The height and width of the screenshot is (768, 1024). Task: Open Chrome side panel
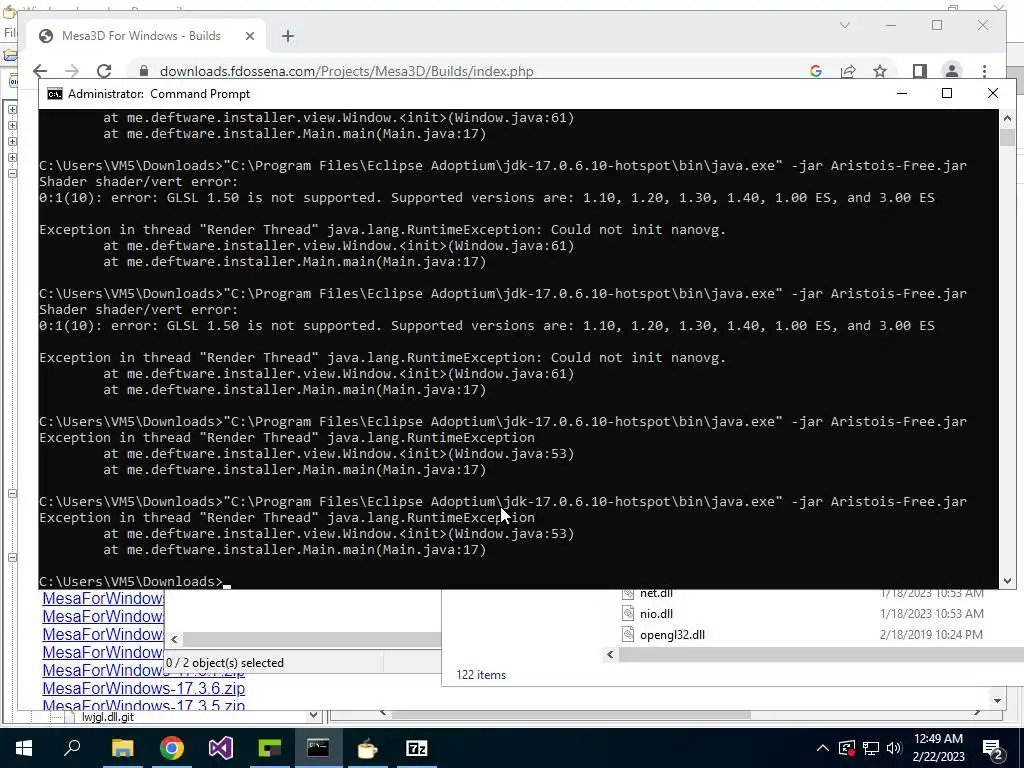point(920,71)
